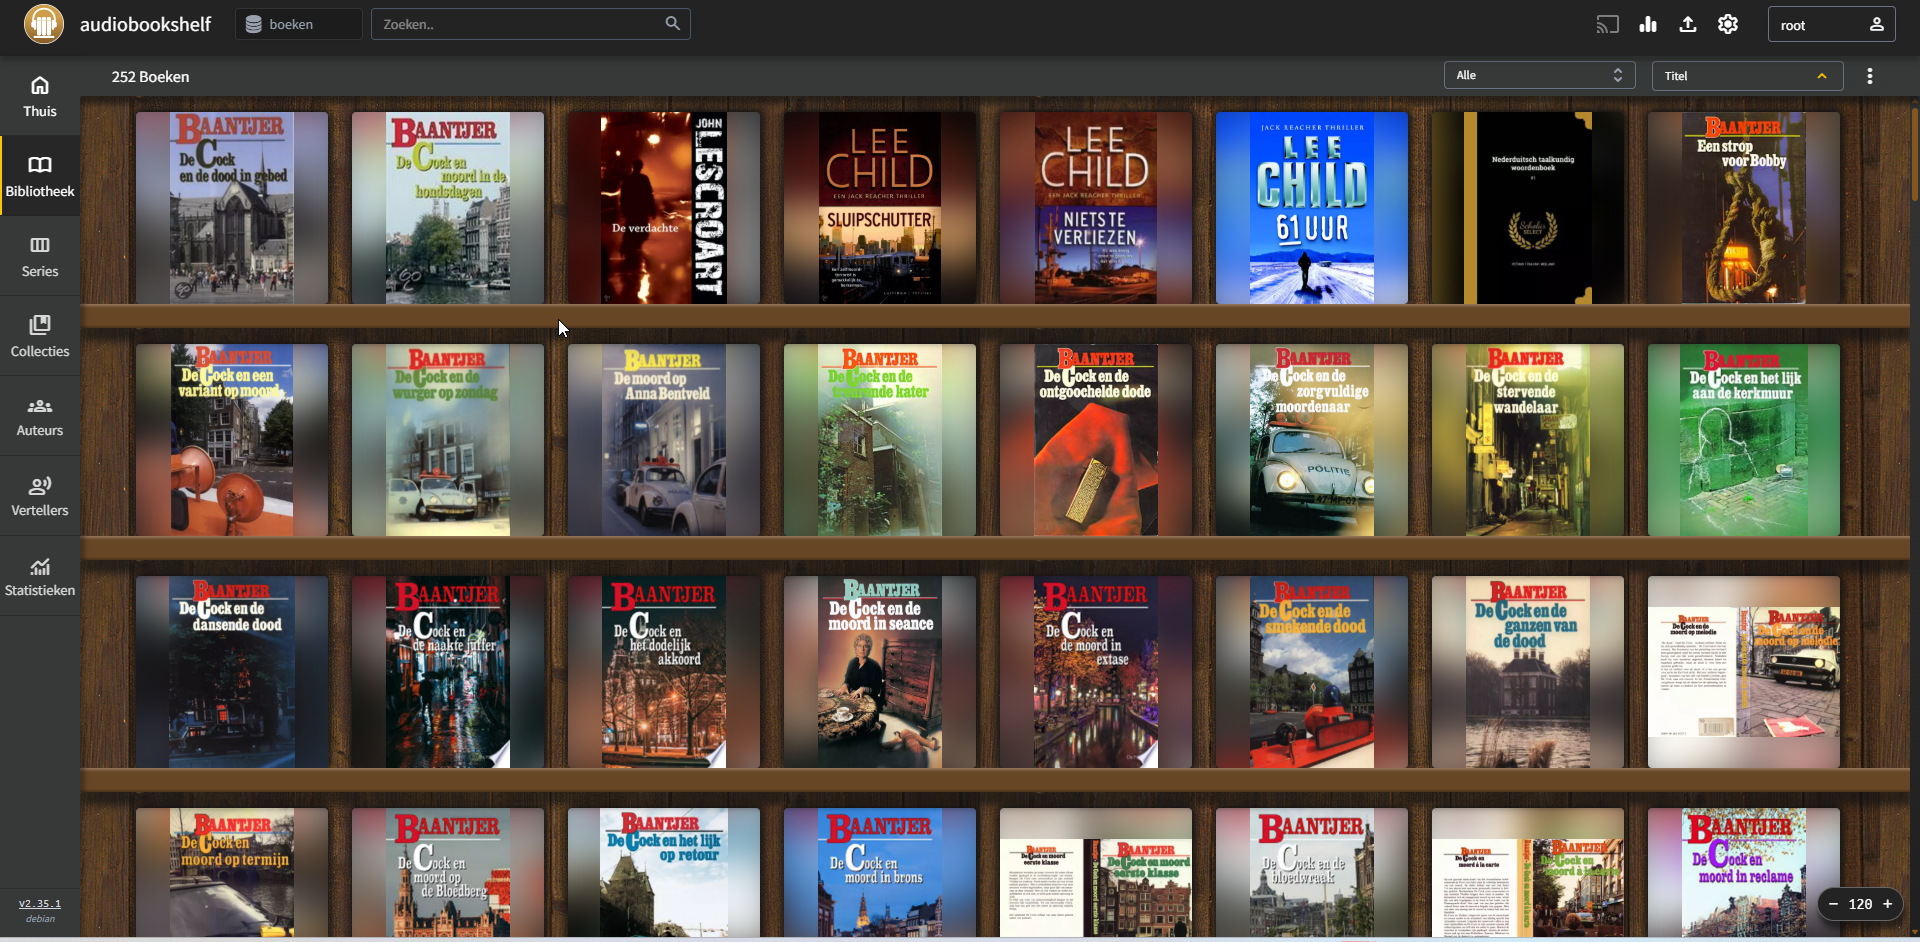Open the boeken library selector
This screenshot has width=1920, height=942.
point(299,24)
